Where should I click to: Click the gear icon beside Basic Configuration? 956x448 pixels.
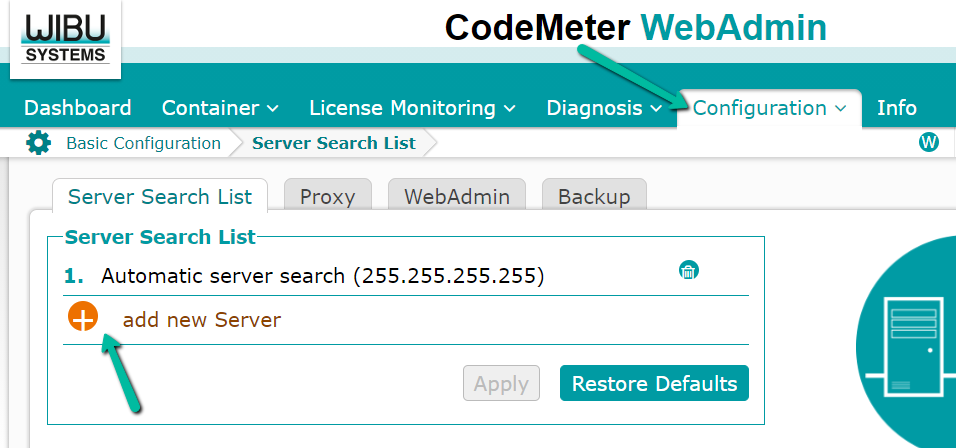38,143
